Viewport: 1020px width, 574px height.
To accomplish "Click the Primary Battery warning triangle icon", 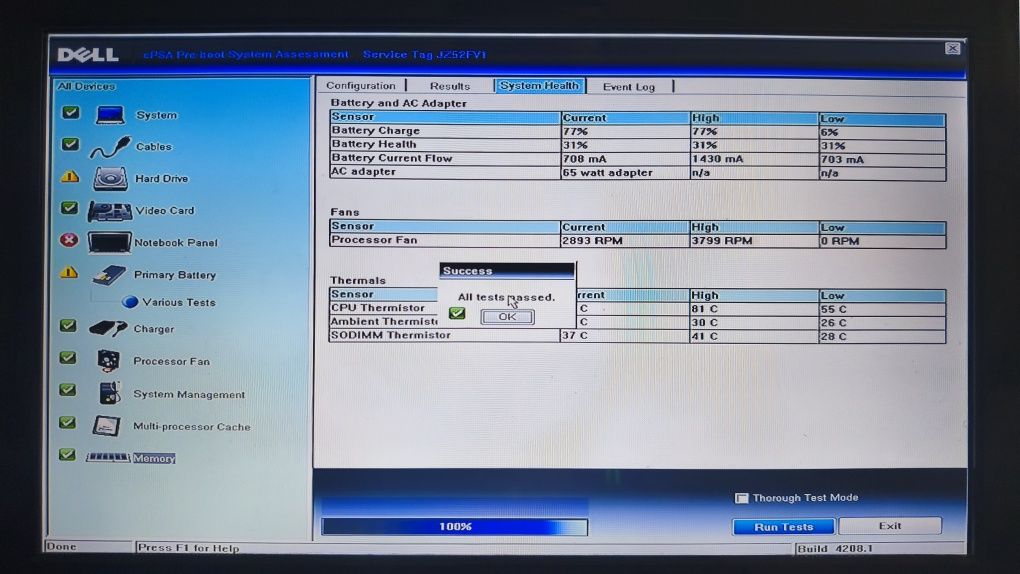I will 69,272.
